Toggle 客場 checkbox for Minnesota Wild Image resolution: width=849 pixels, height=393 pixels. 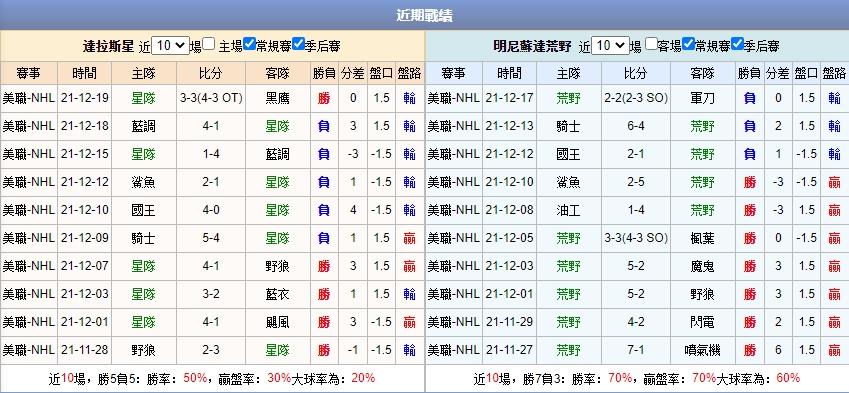coord(651,44)
